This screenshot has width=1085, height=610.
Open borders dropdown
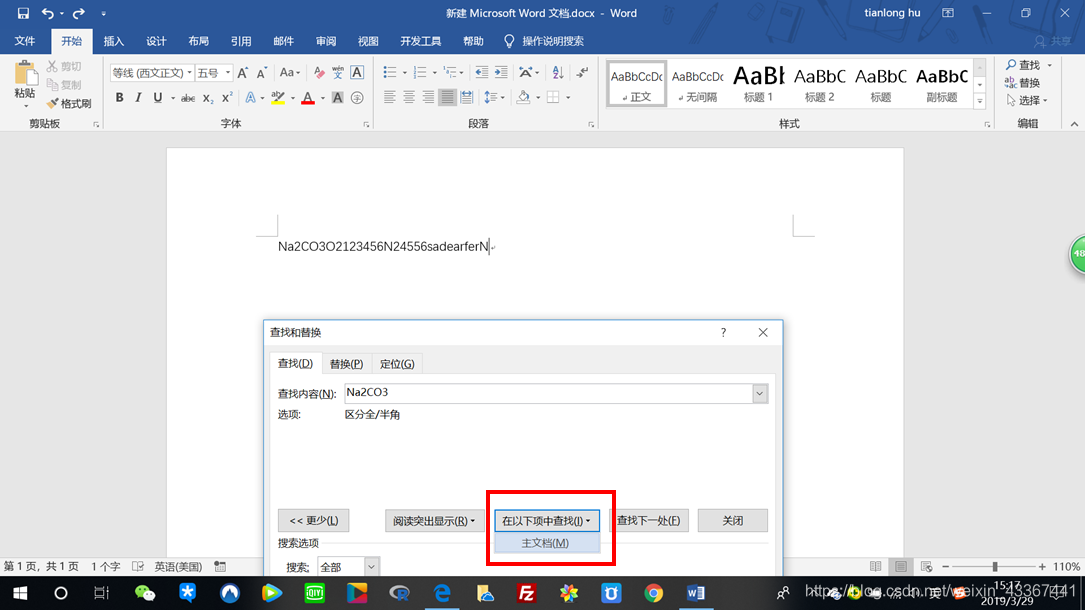coord(568,98)
